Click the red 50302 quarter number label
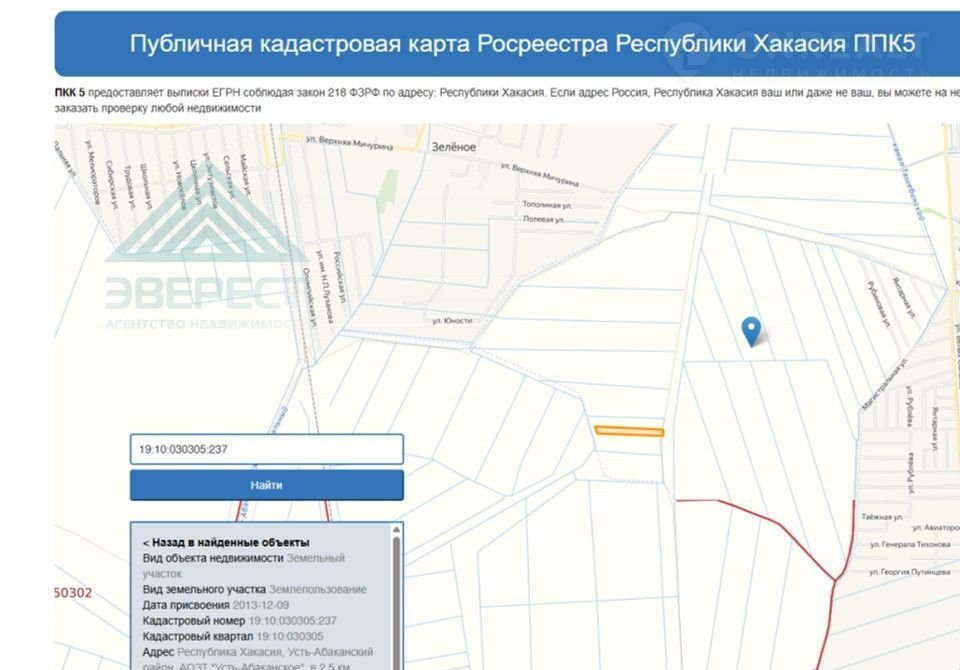Screen dimensions: 960x670 (73, 593)
